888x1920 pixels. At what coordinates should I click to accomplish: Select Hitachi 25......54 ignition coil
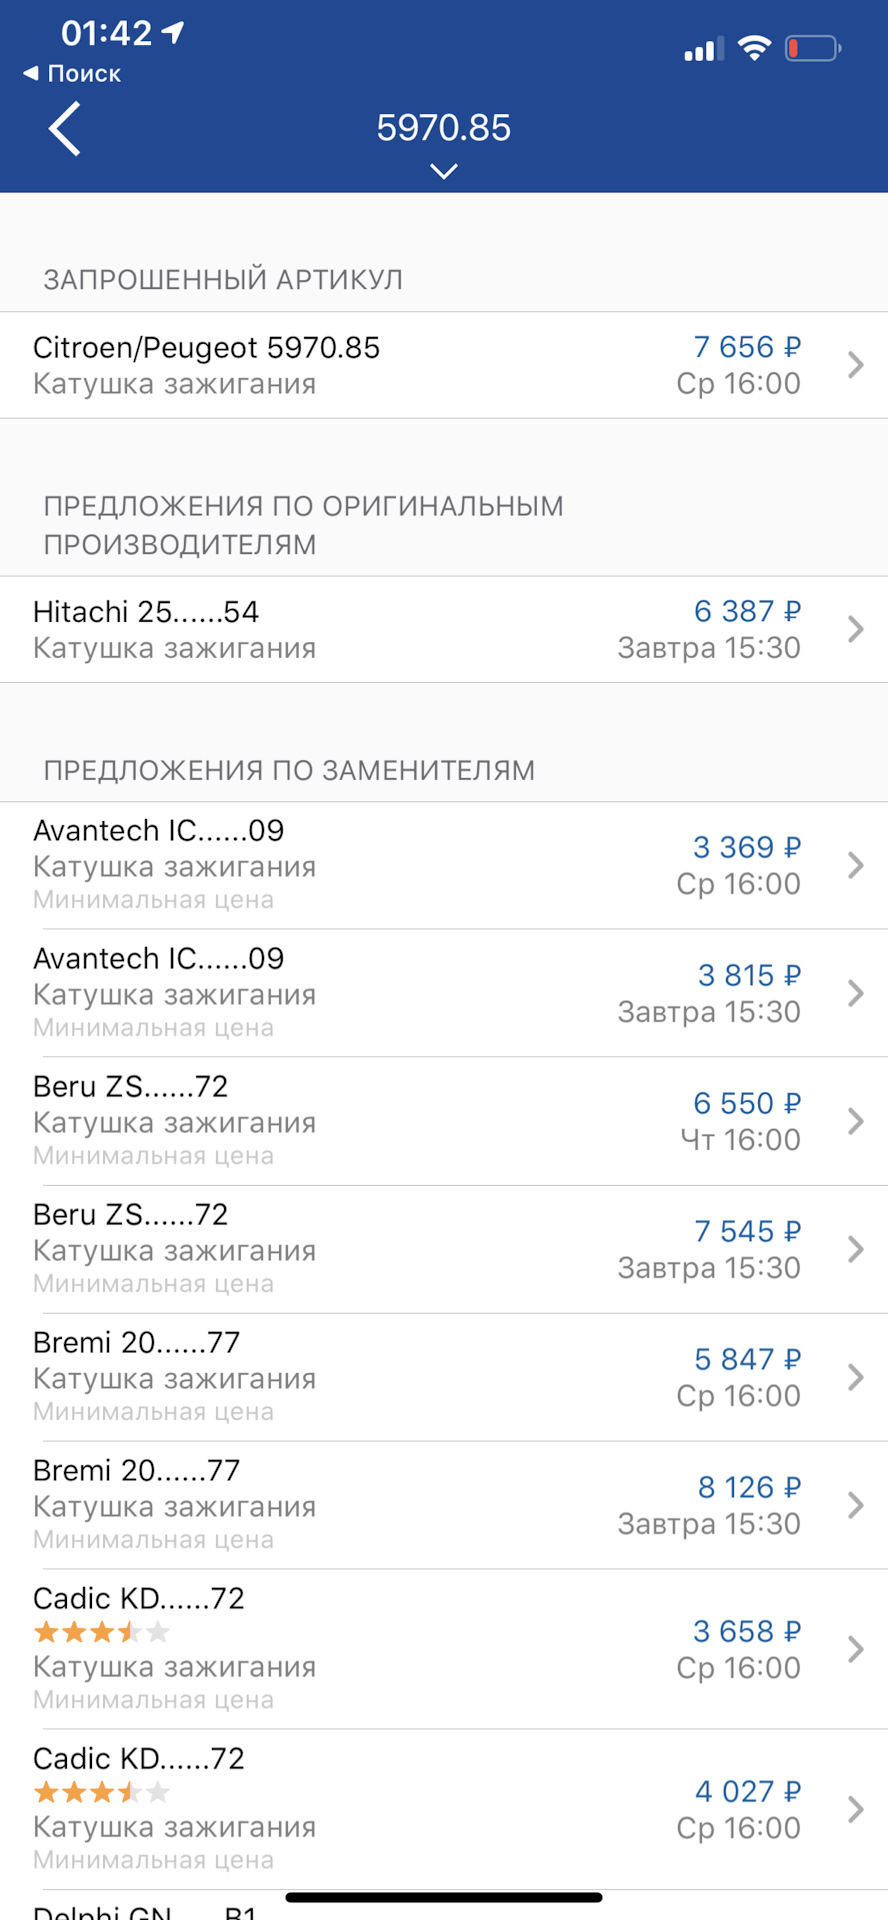tap(146, 612)
